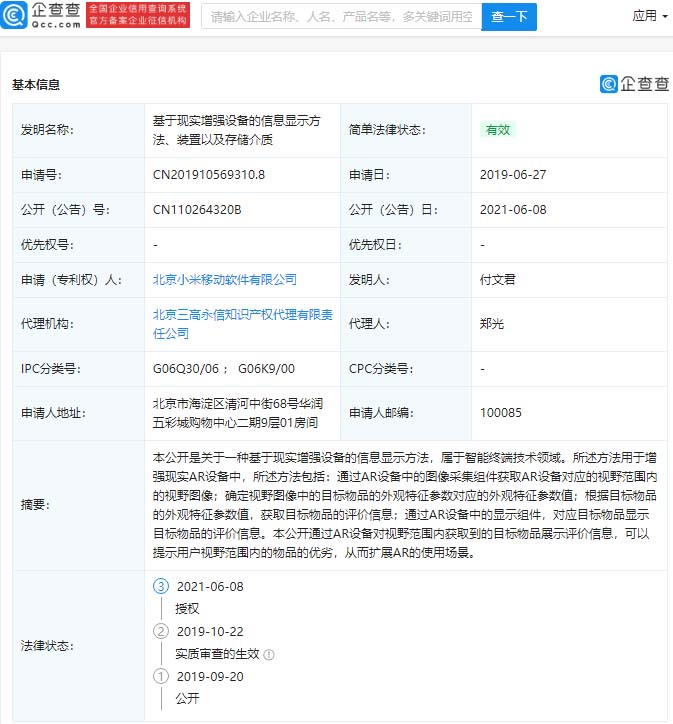Screen dimensions: 673x724
Task: Click IPC code G06Q30/06
Action: coord(186,369)
